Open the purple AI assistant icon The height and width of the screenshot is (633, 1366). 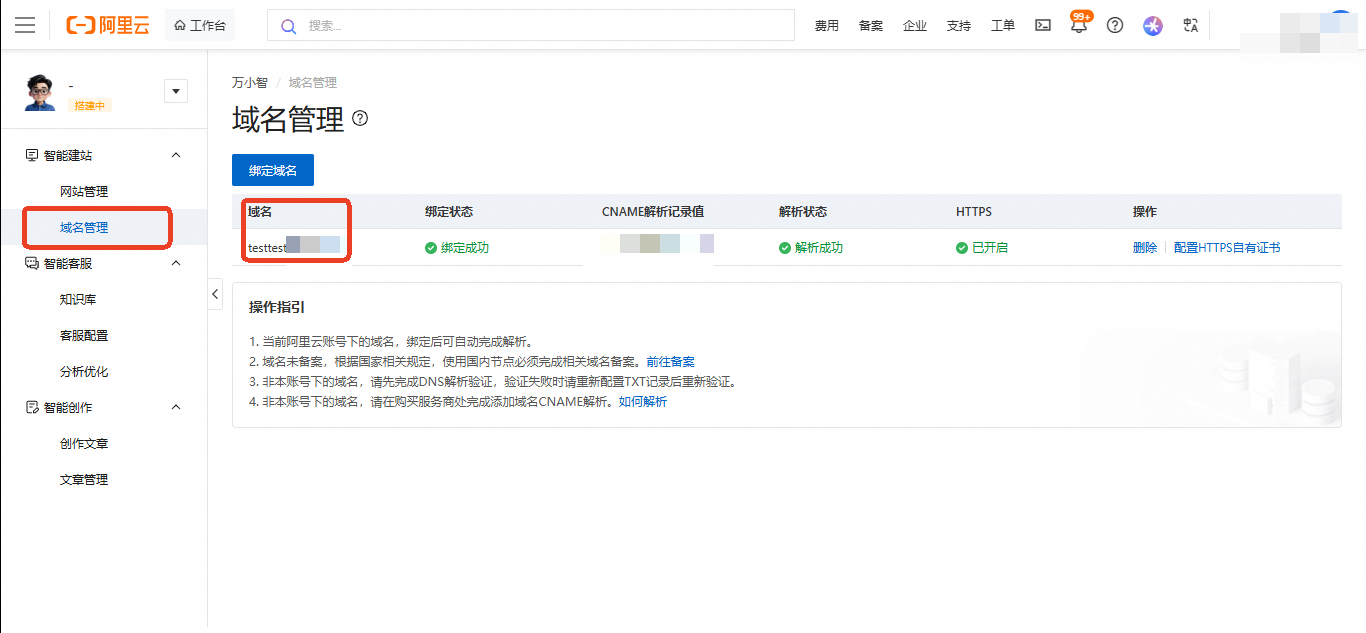click(x=1153, y=26)
